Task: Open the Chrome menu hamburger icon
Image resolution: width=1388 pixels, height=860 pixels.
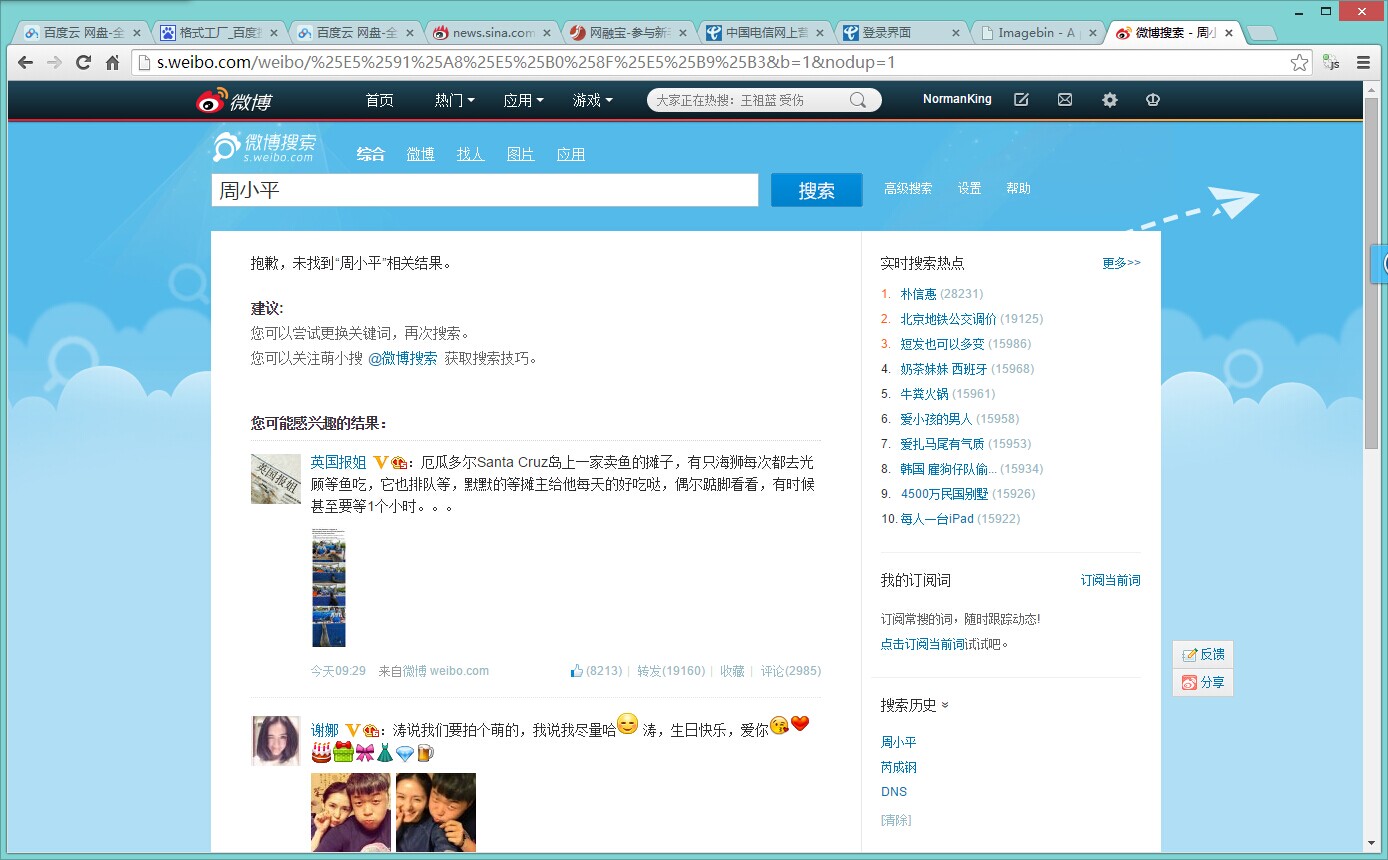Action: (1363, 63)
